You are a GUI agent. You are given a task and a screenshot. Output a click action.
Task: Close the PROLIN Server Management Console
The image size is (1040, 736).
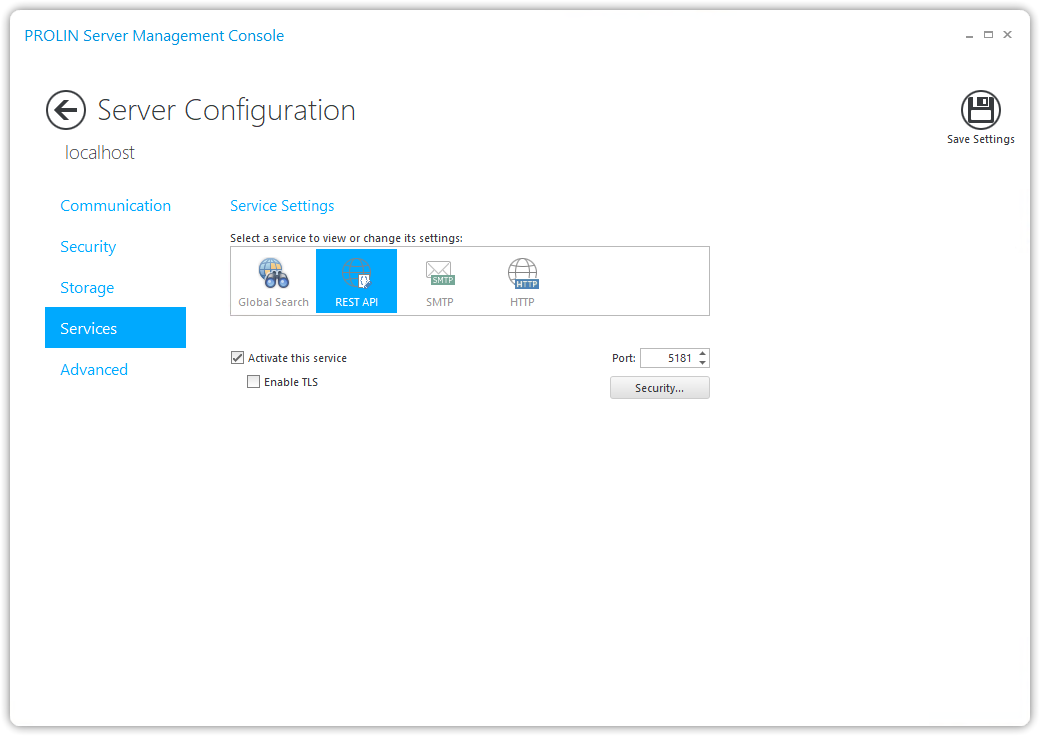click(x=1007, y=35)
